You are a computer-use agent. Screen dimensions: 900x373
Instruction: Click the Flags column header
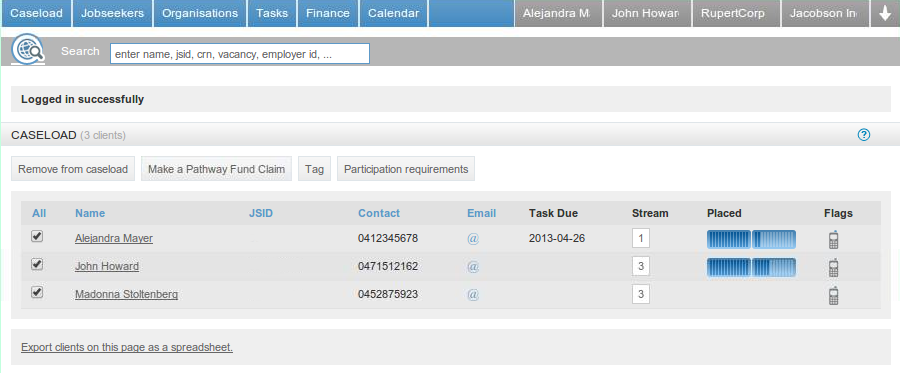(839, 213)
